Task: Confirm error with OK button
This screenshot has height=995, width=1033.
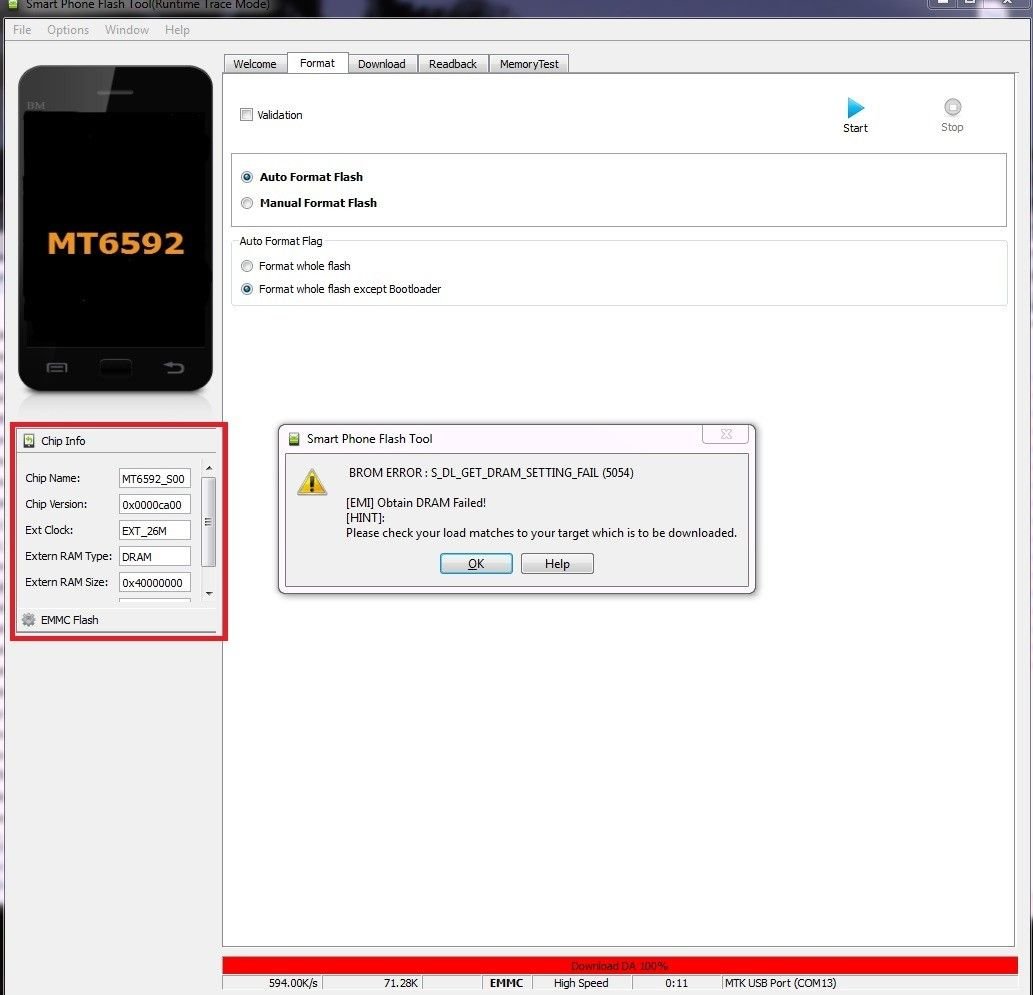Action: click(476, 563)
